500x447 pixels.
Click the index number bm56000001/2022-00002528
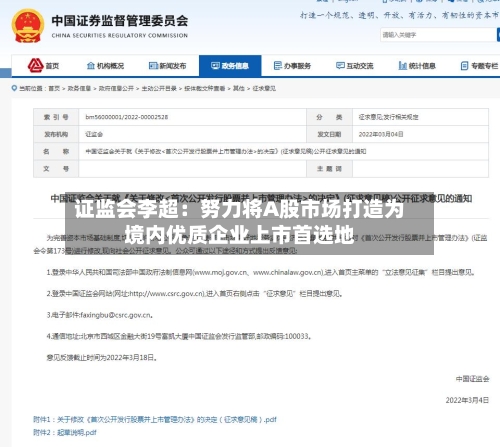click(x=127, y=117)
